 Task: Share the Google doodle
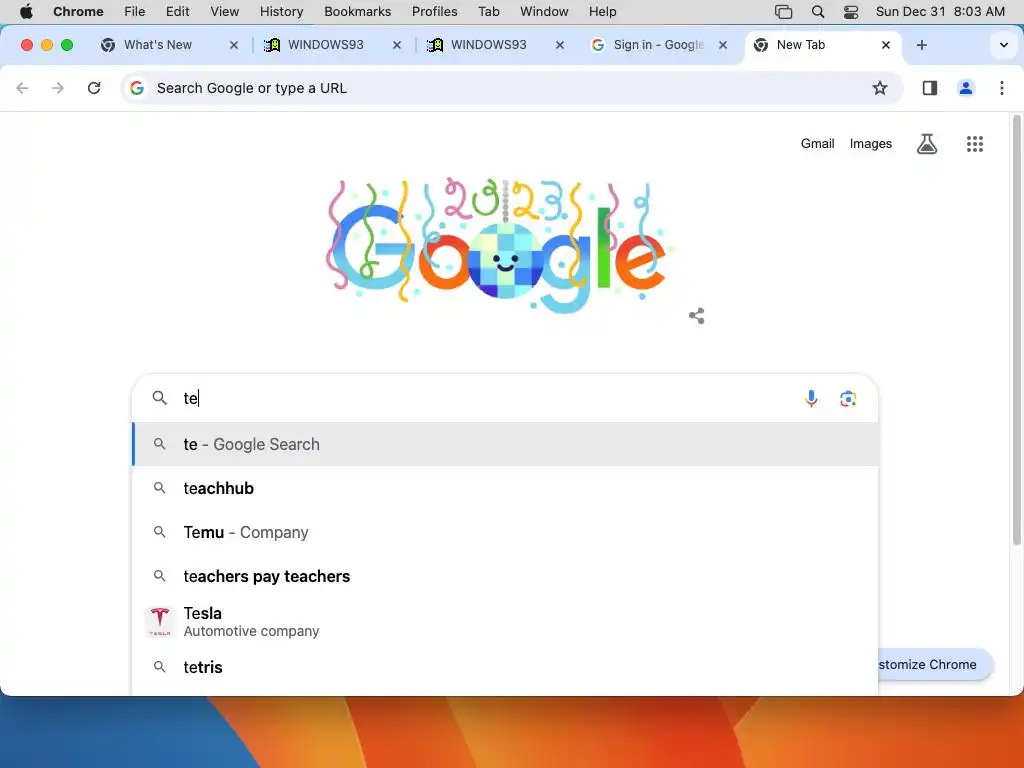[x=697, y=316]
